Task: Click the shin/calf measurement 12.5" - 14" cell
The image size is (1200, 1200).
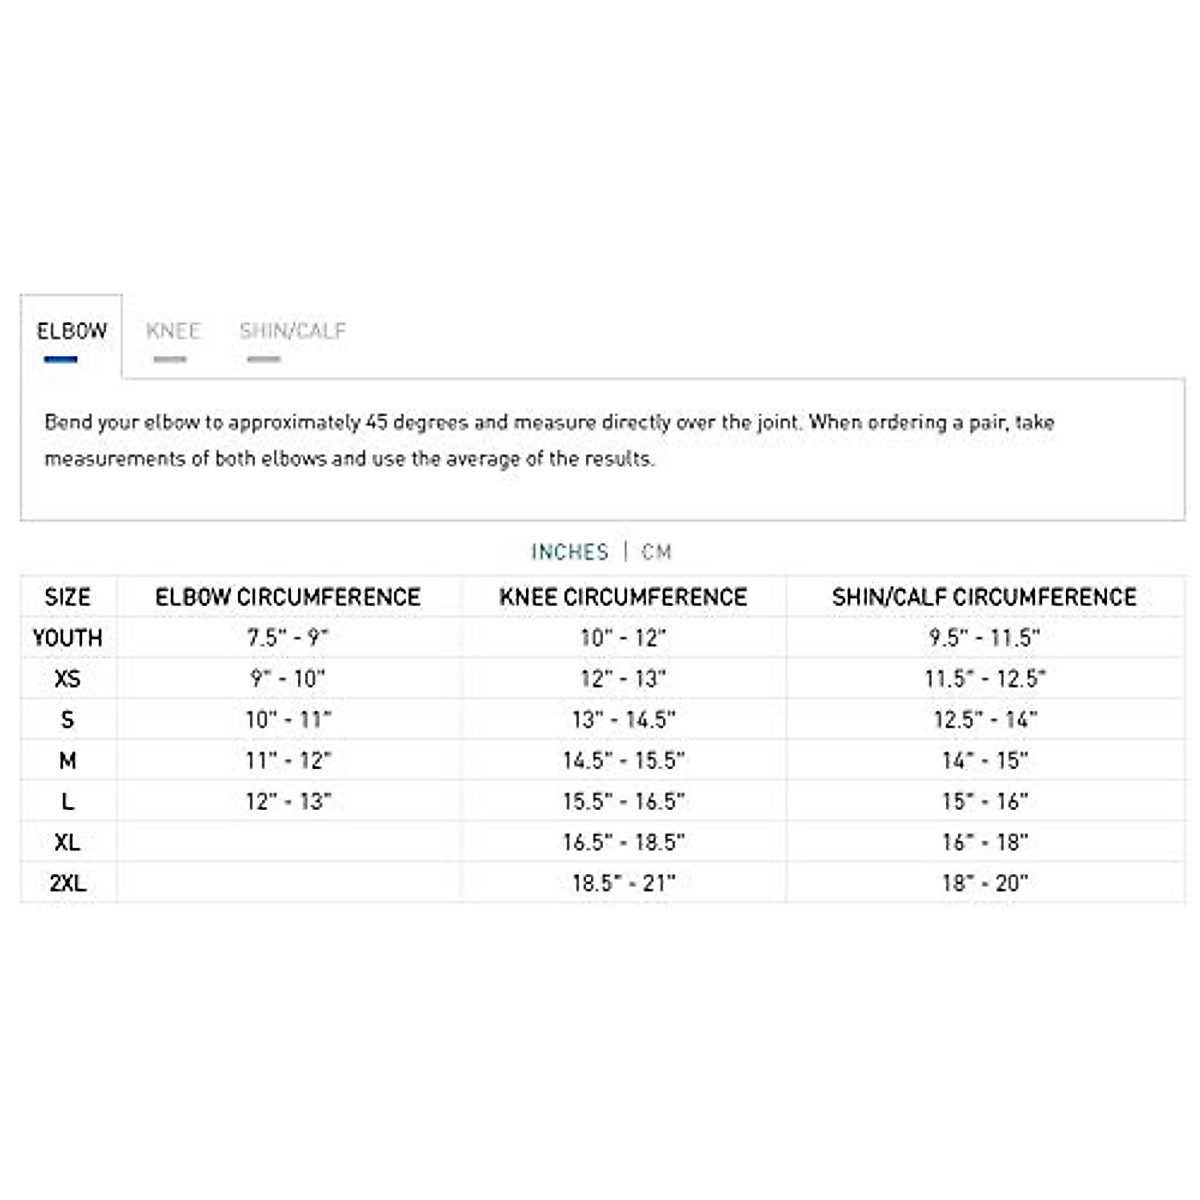Action: click(984, 720)
